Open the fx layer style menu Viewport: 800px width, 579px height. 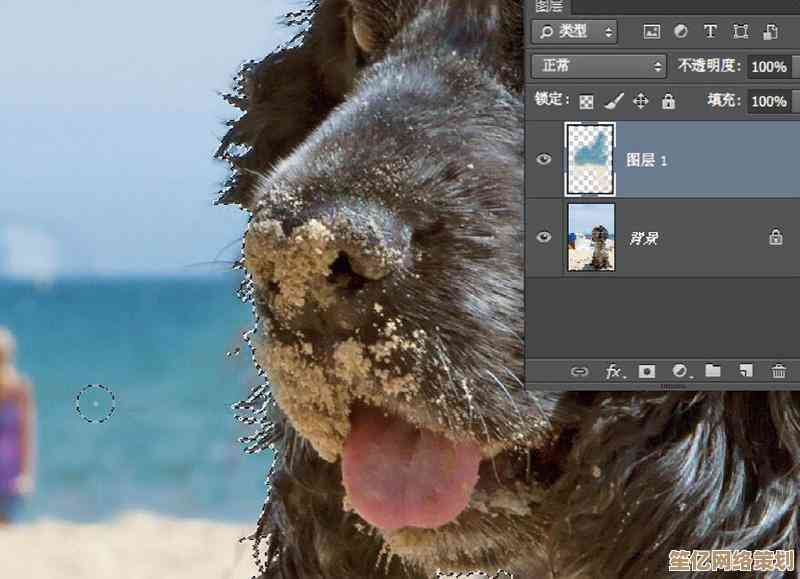coord(613,371)
